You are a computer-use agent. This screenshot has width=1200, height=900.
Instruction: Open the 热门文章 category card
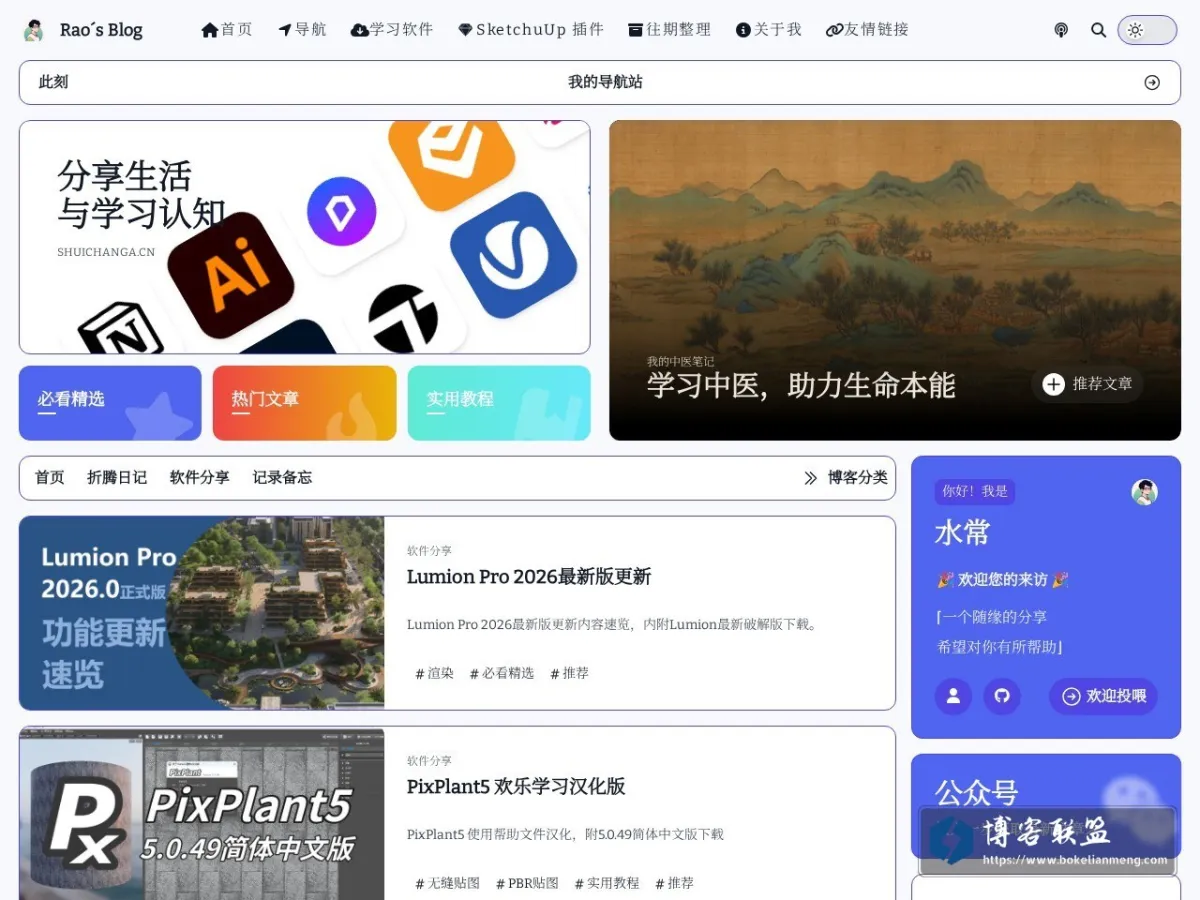pos(305,403)
